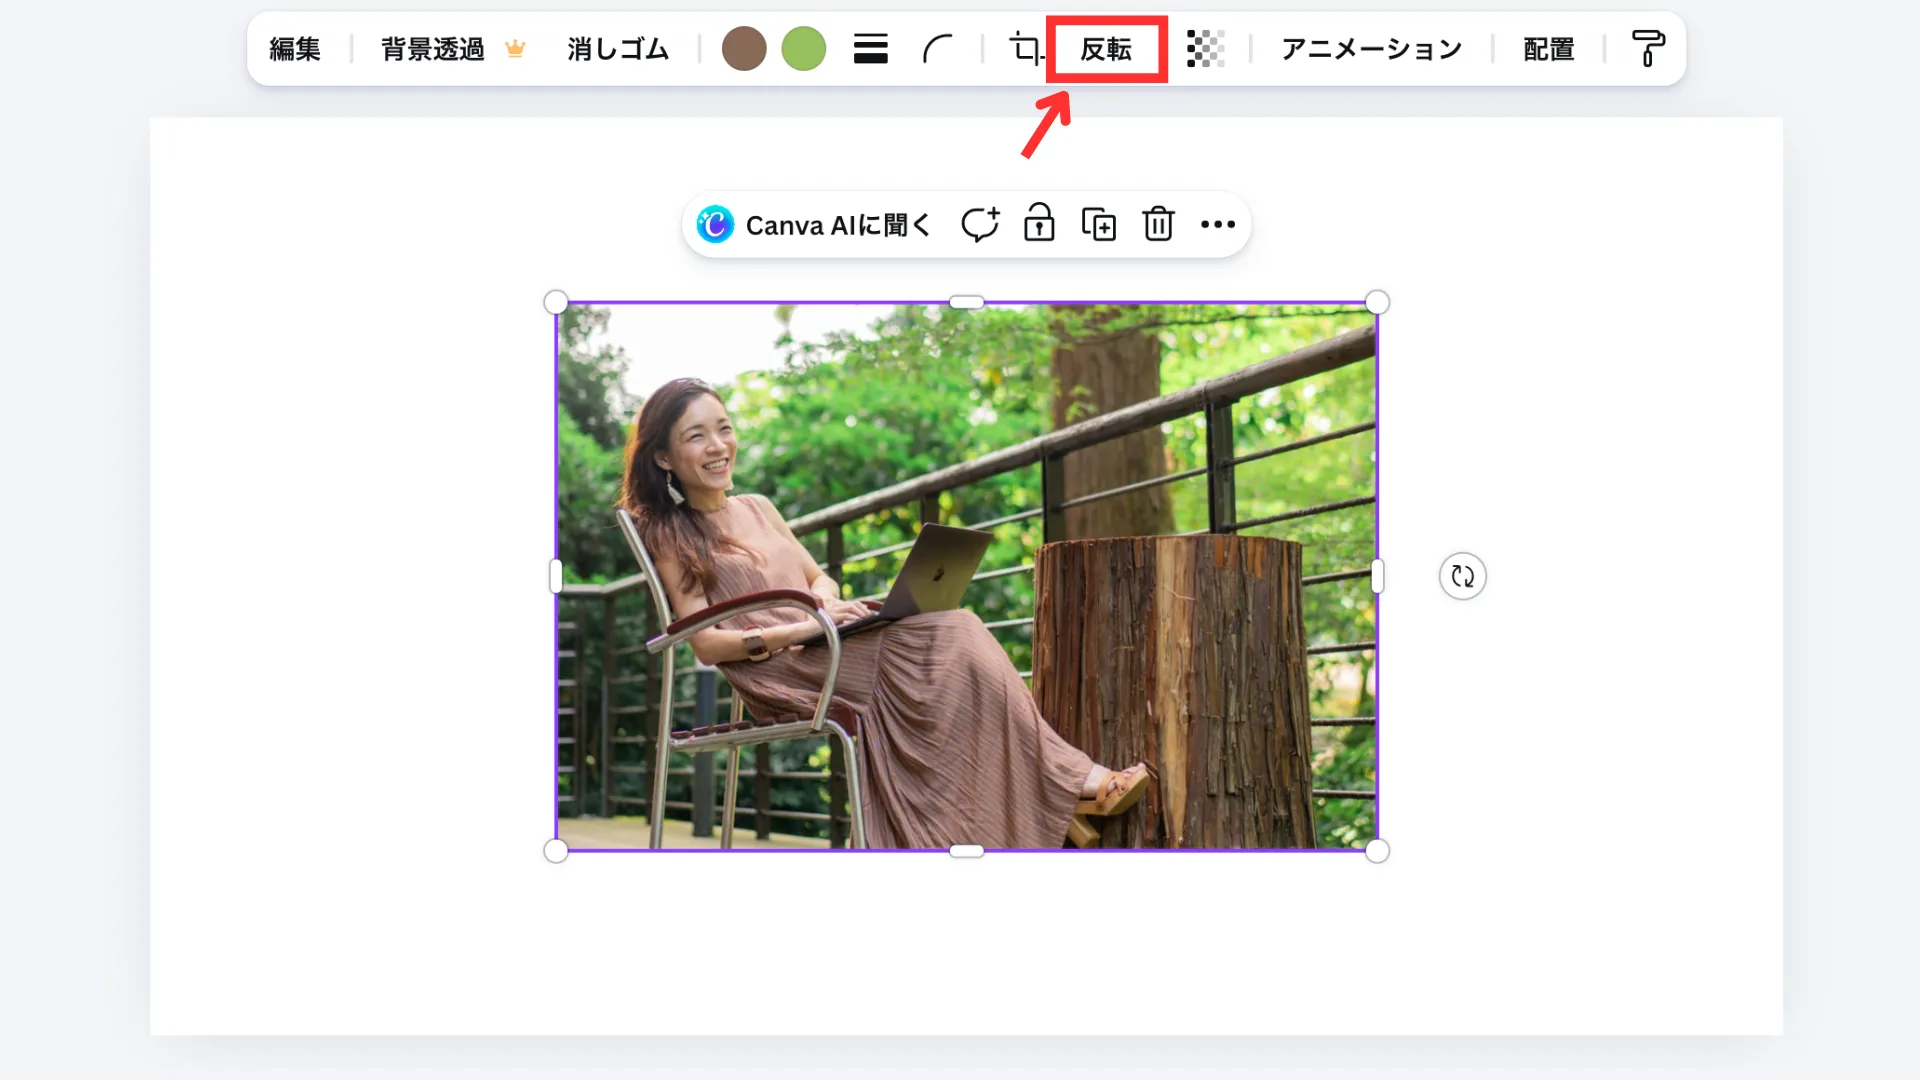Click the rotate handle beside the image
Image resolution: width=1920 pixels, height=1080 pixels.
tap(1462, 576)
